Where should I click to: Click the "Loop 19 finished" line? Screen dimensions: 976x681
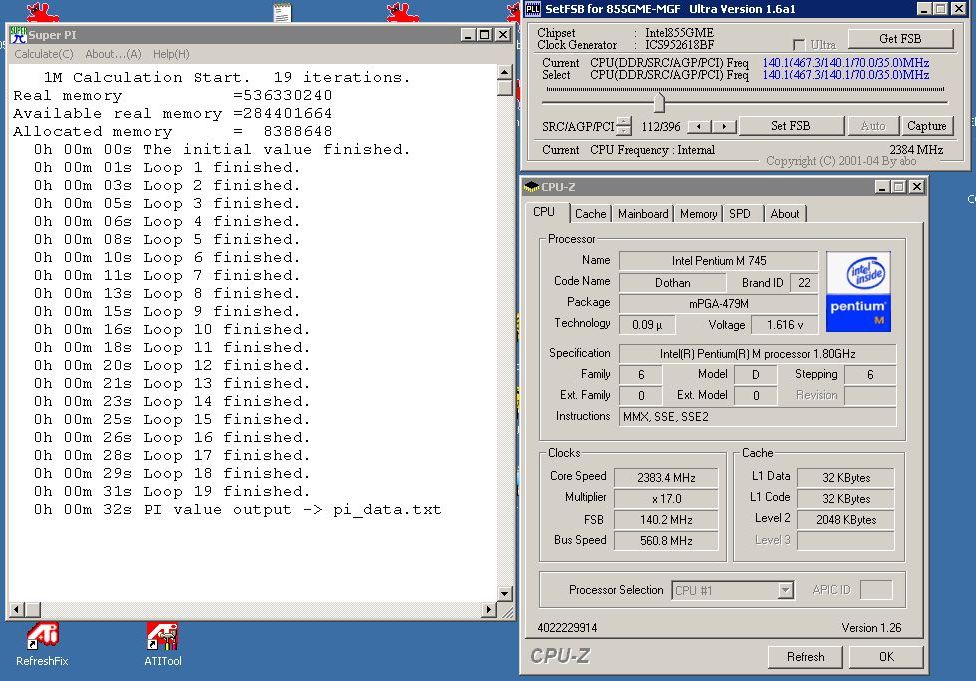coord(172,492)
